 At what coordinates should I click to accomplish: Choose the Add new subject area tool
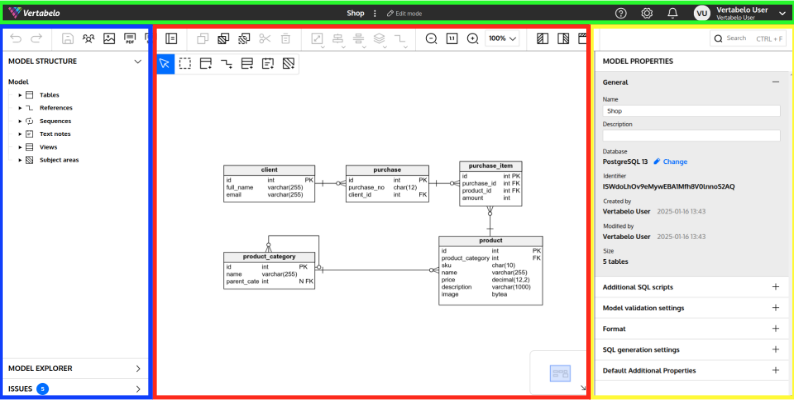pyautogui.click(x=289, y=64)
